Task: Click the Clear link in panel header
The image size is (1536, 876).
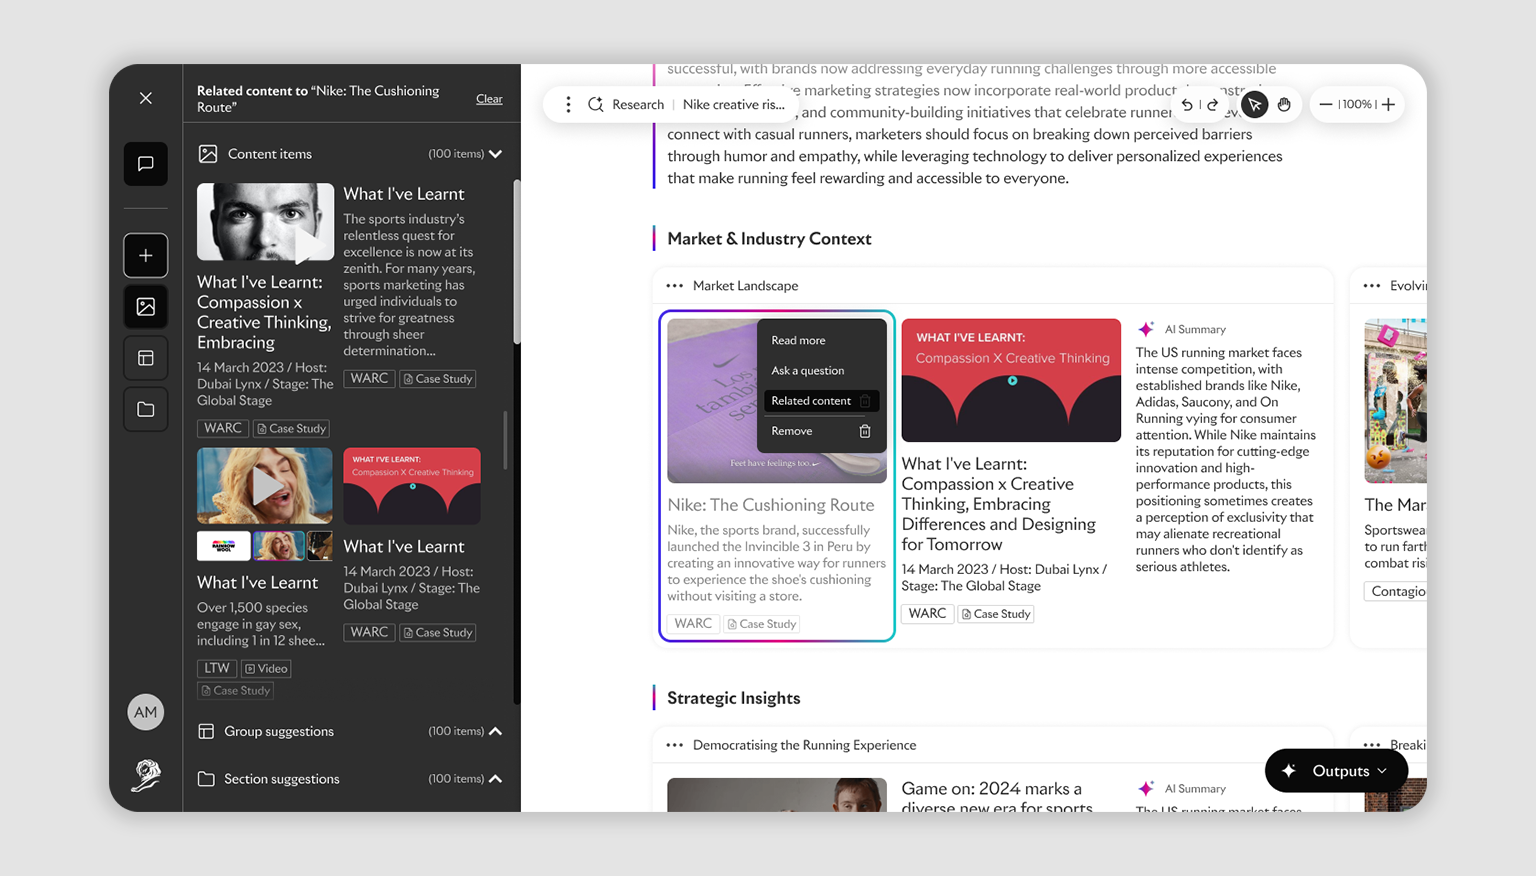Action: coord(489,99)
